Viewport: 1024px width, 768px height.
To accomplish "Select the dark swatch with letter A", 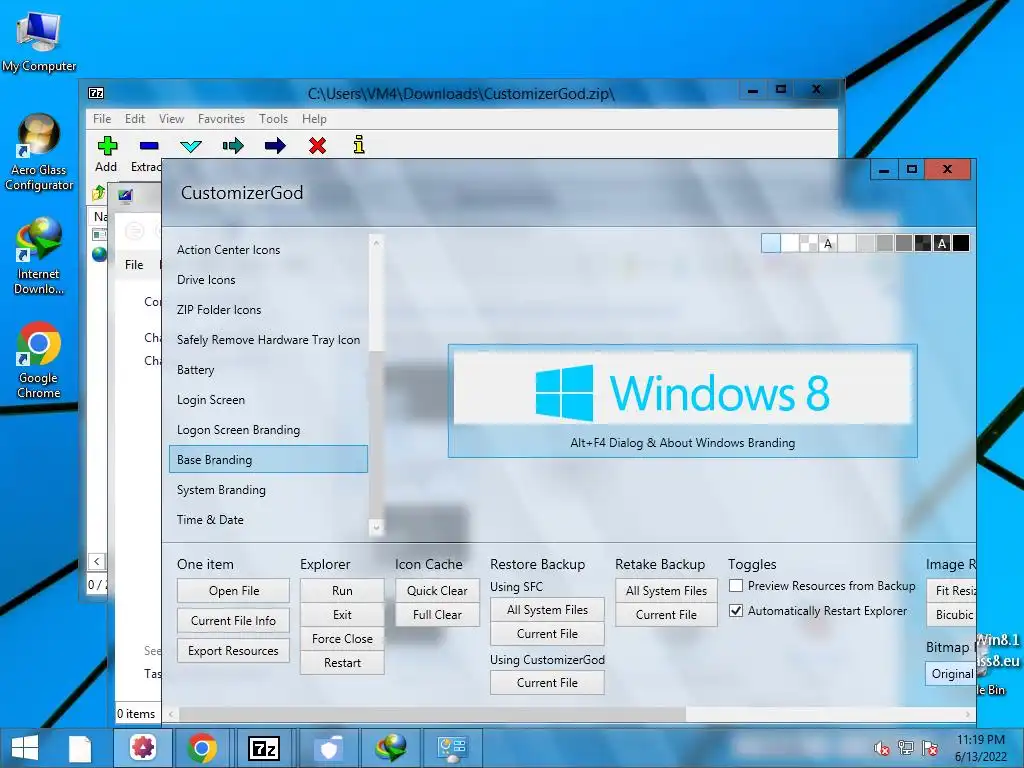I will [x=942, y=244].
